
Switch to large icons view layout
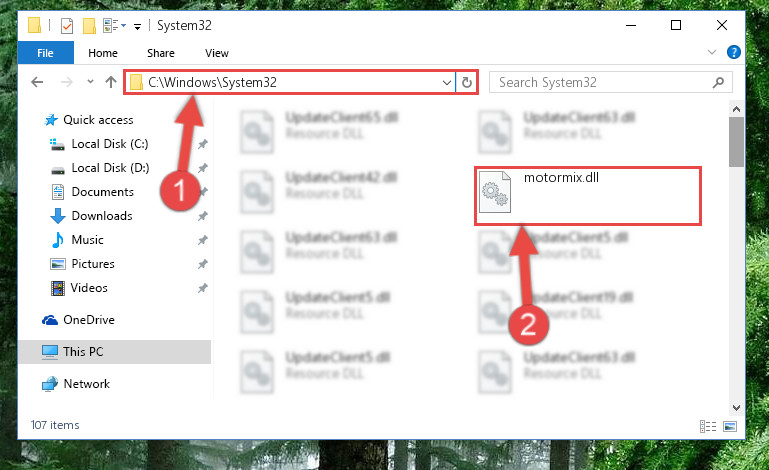(x=730, y=426)
